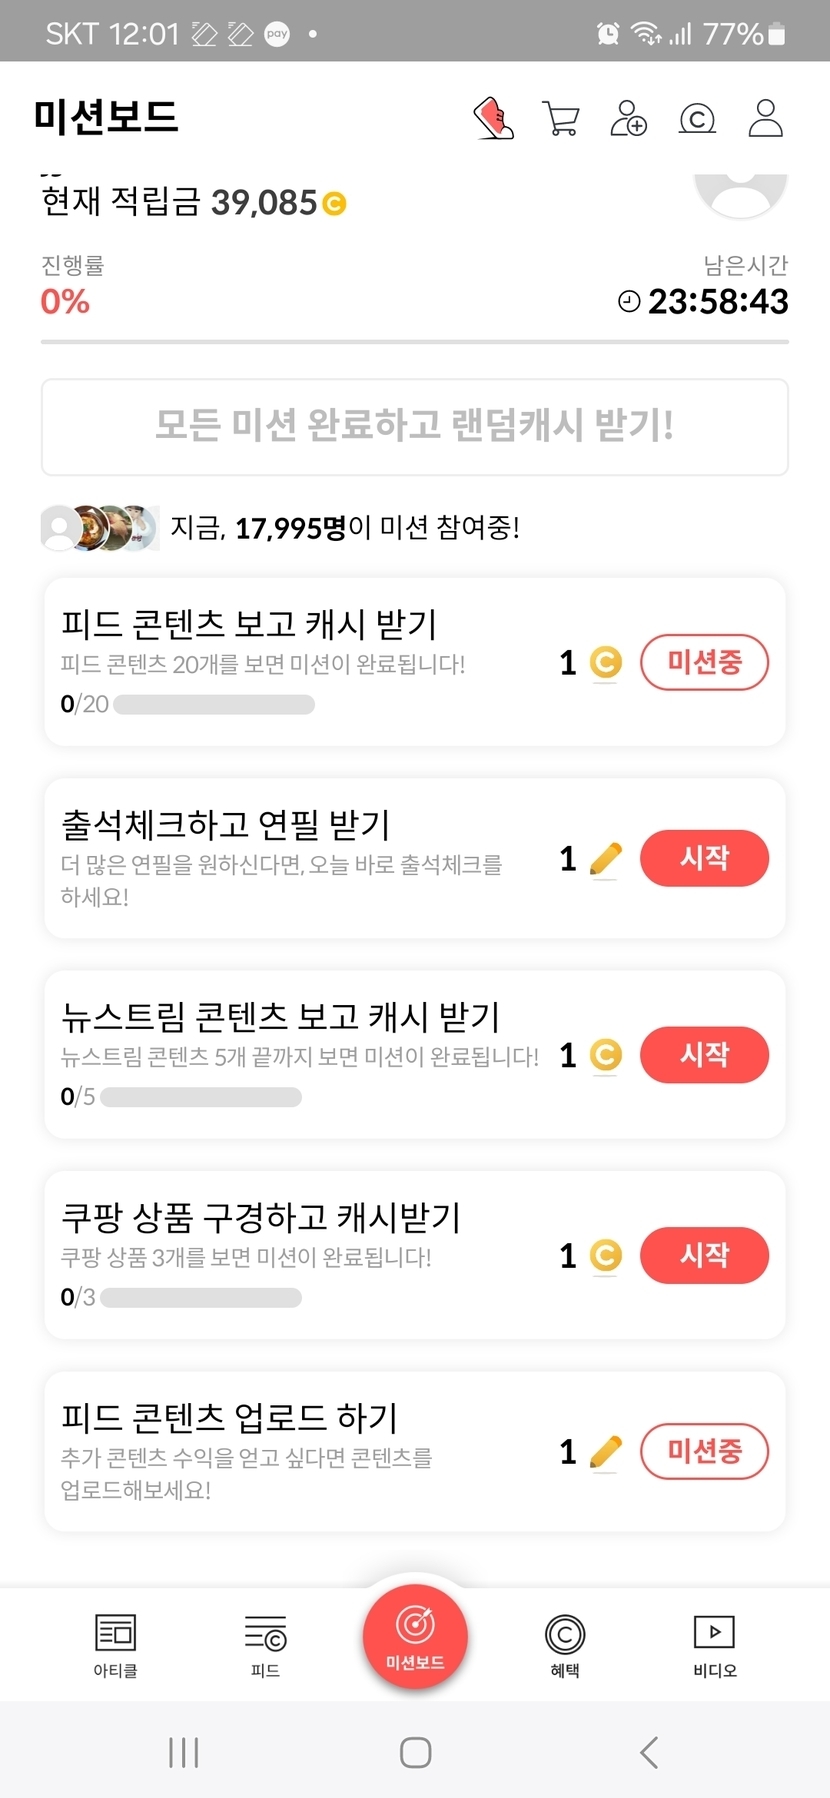Tap the red sneaker icon in header

pos(493,118)
